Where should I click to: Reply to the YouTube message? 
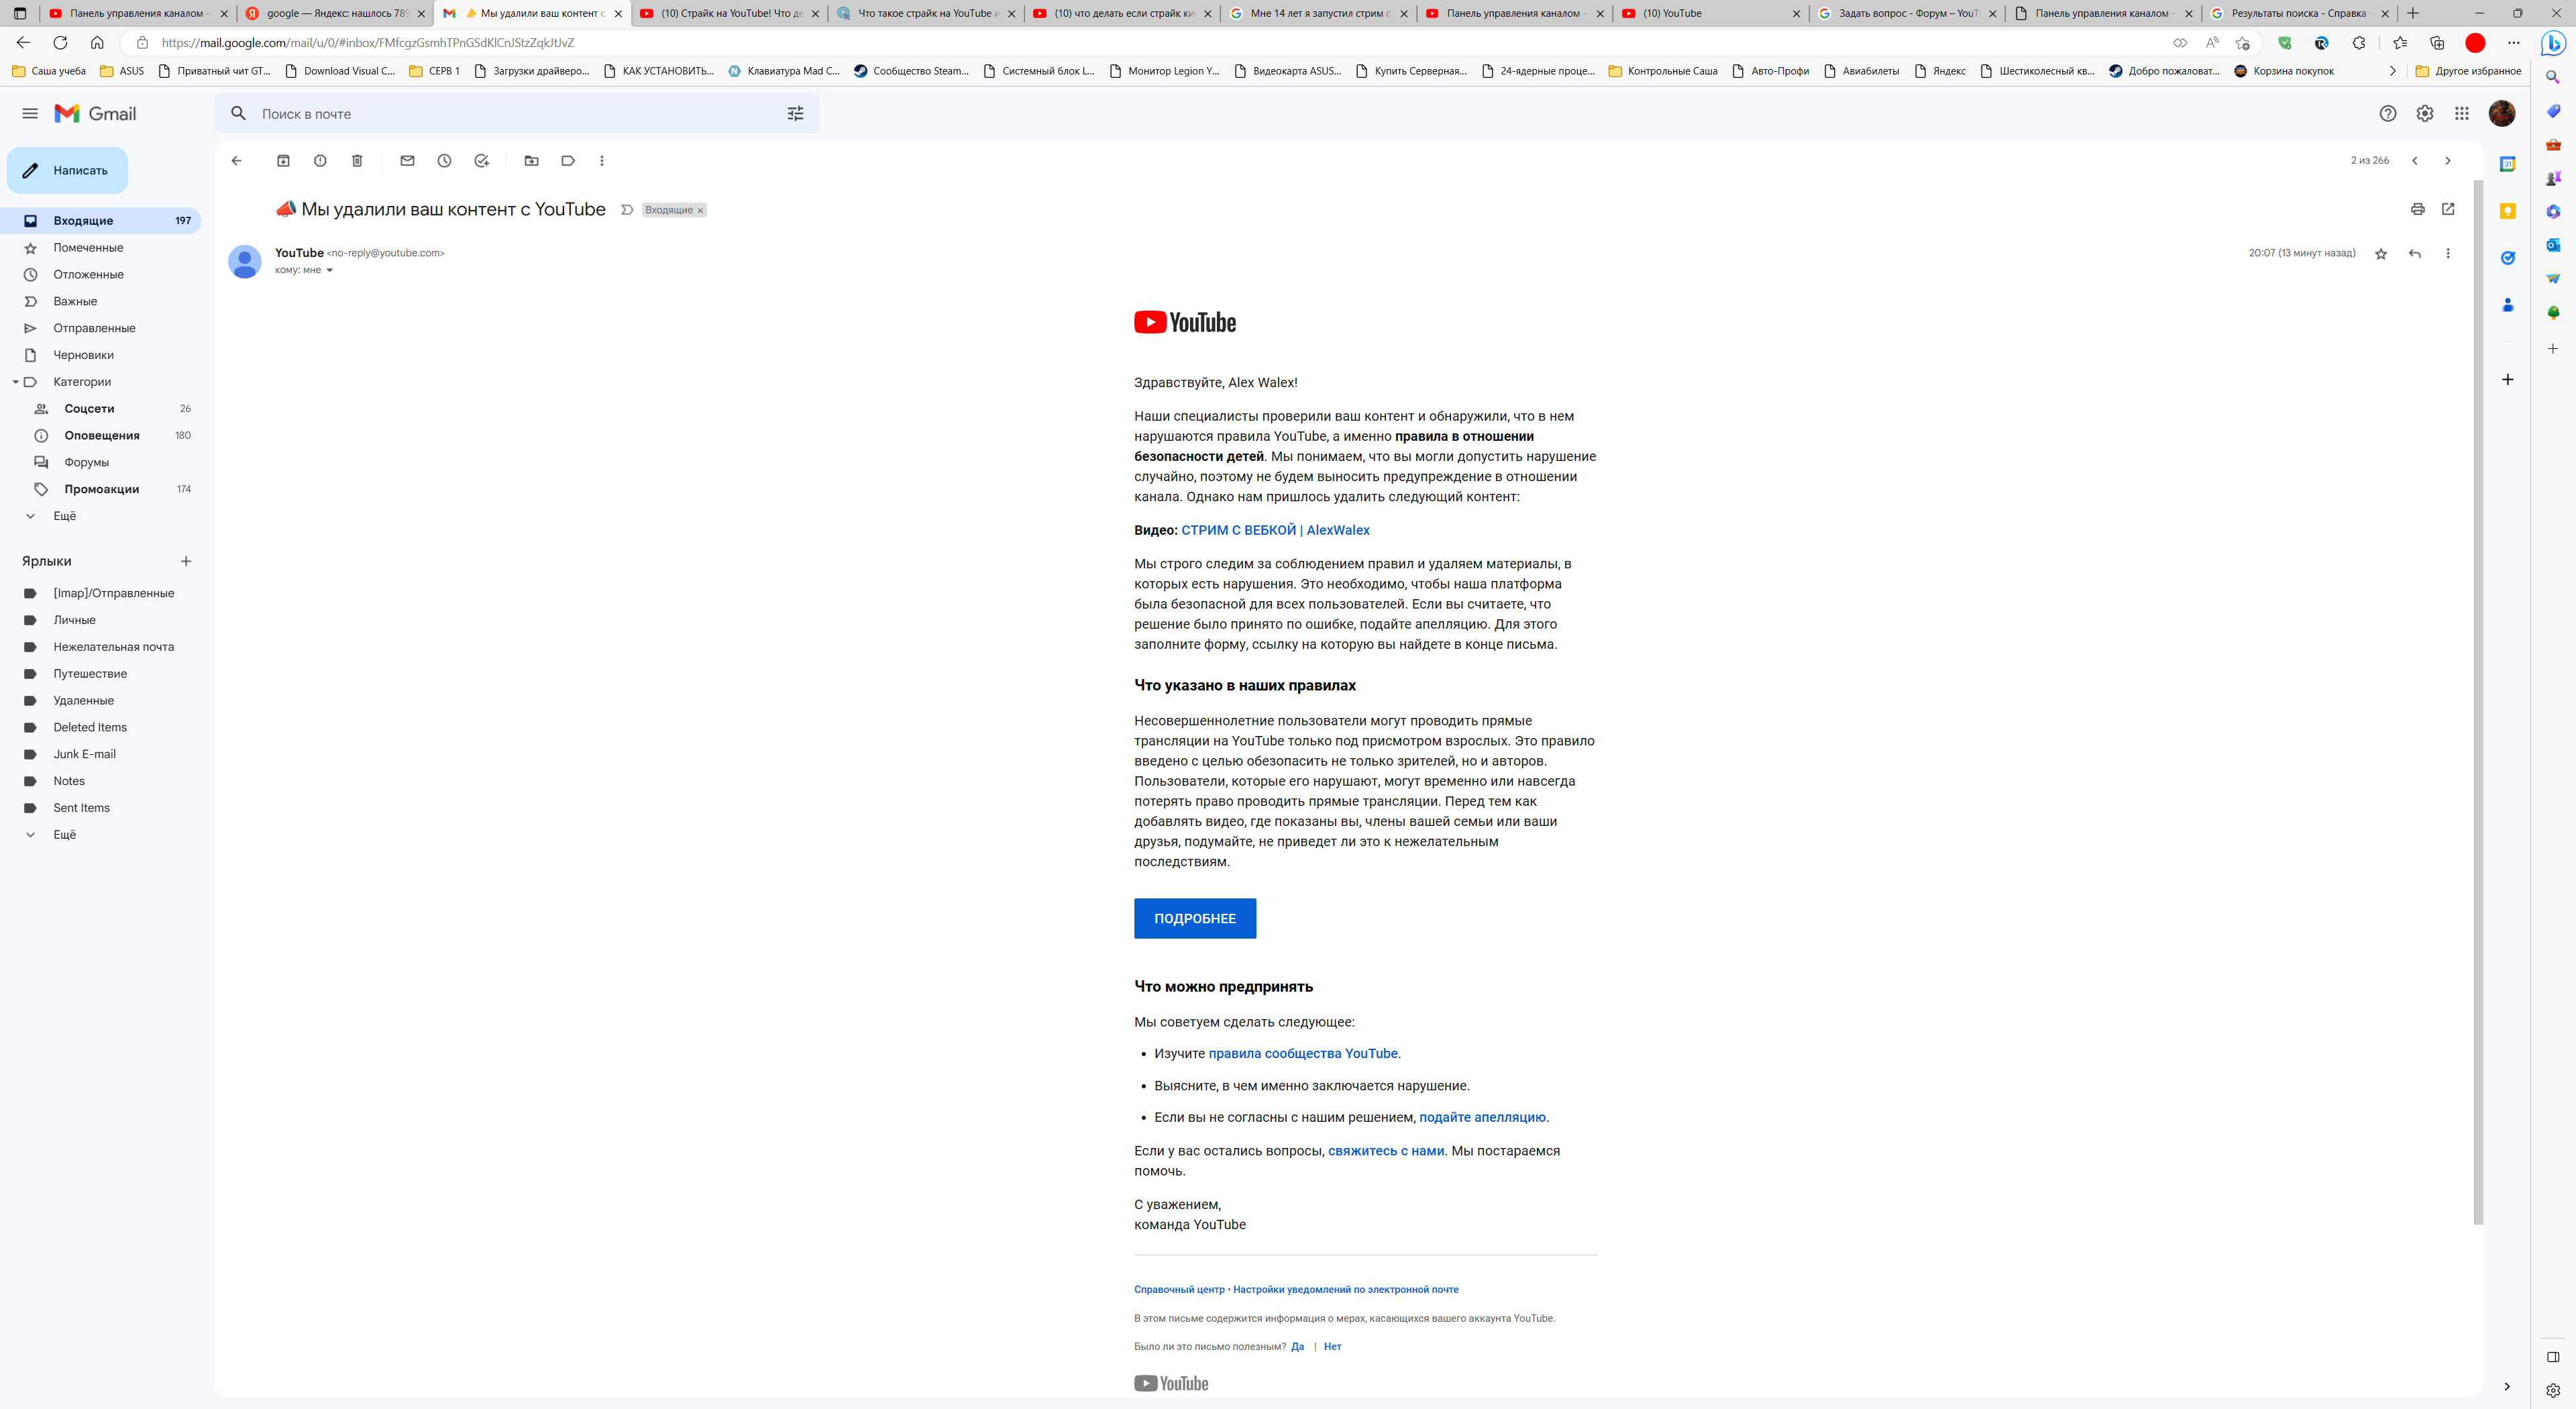click(x=2414, y=254)
